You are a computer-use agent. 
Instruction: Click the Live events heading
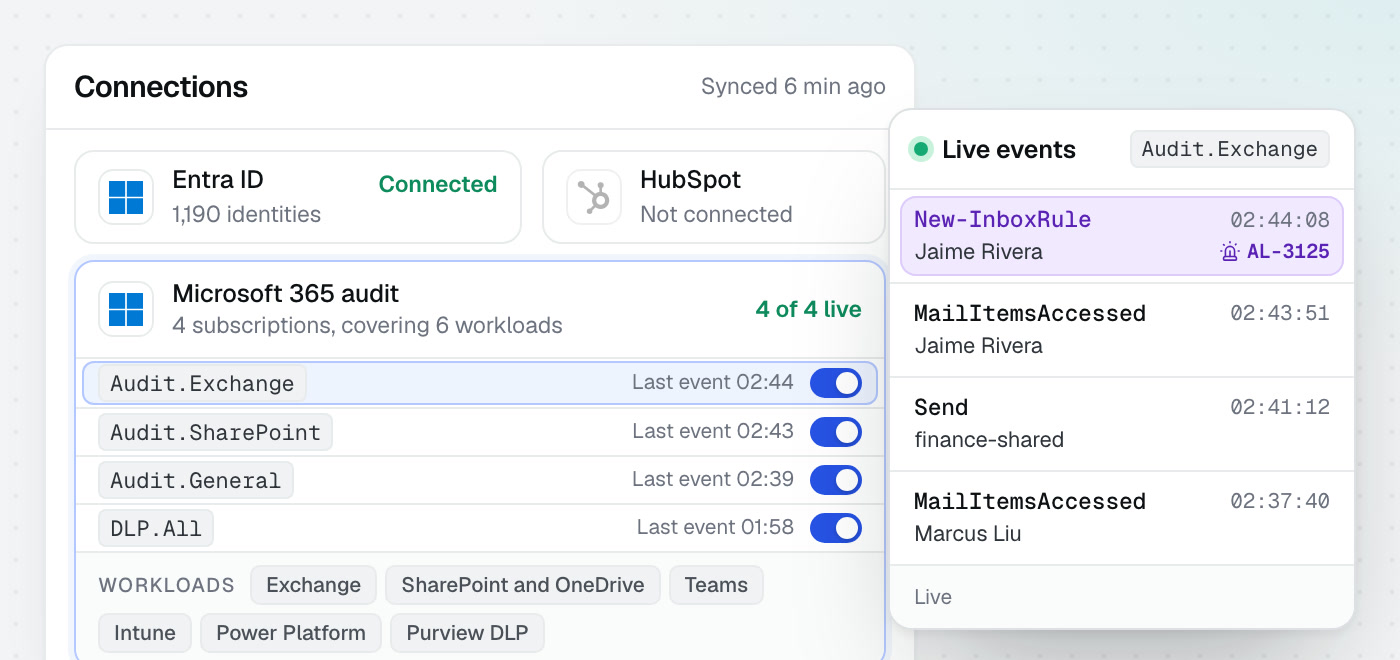1009,150
